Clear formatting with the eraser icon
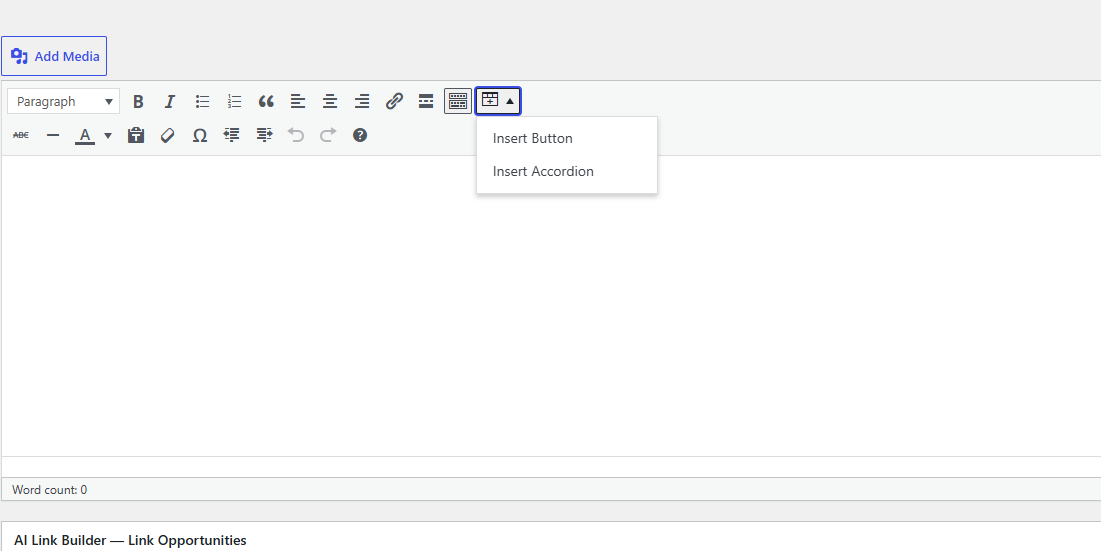The width and height of the screenshot is (1101, 551). 167,135
